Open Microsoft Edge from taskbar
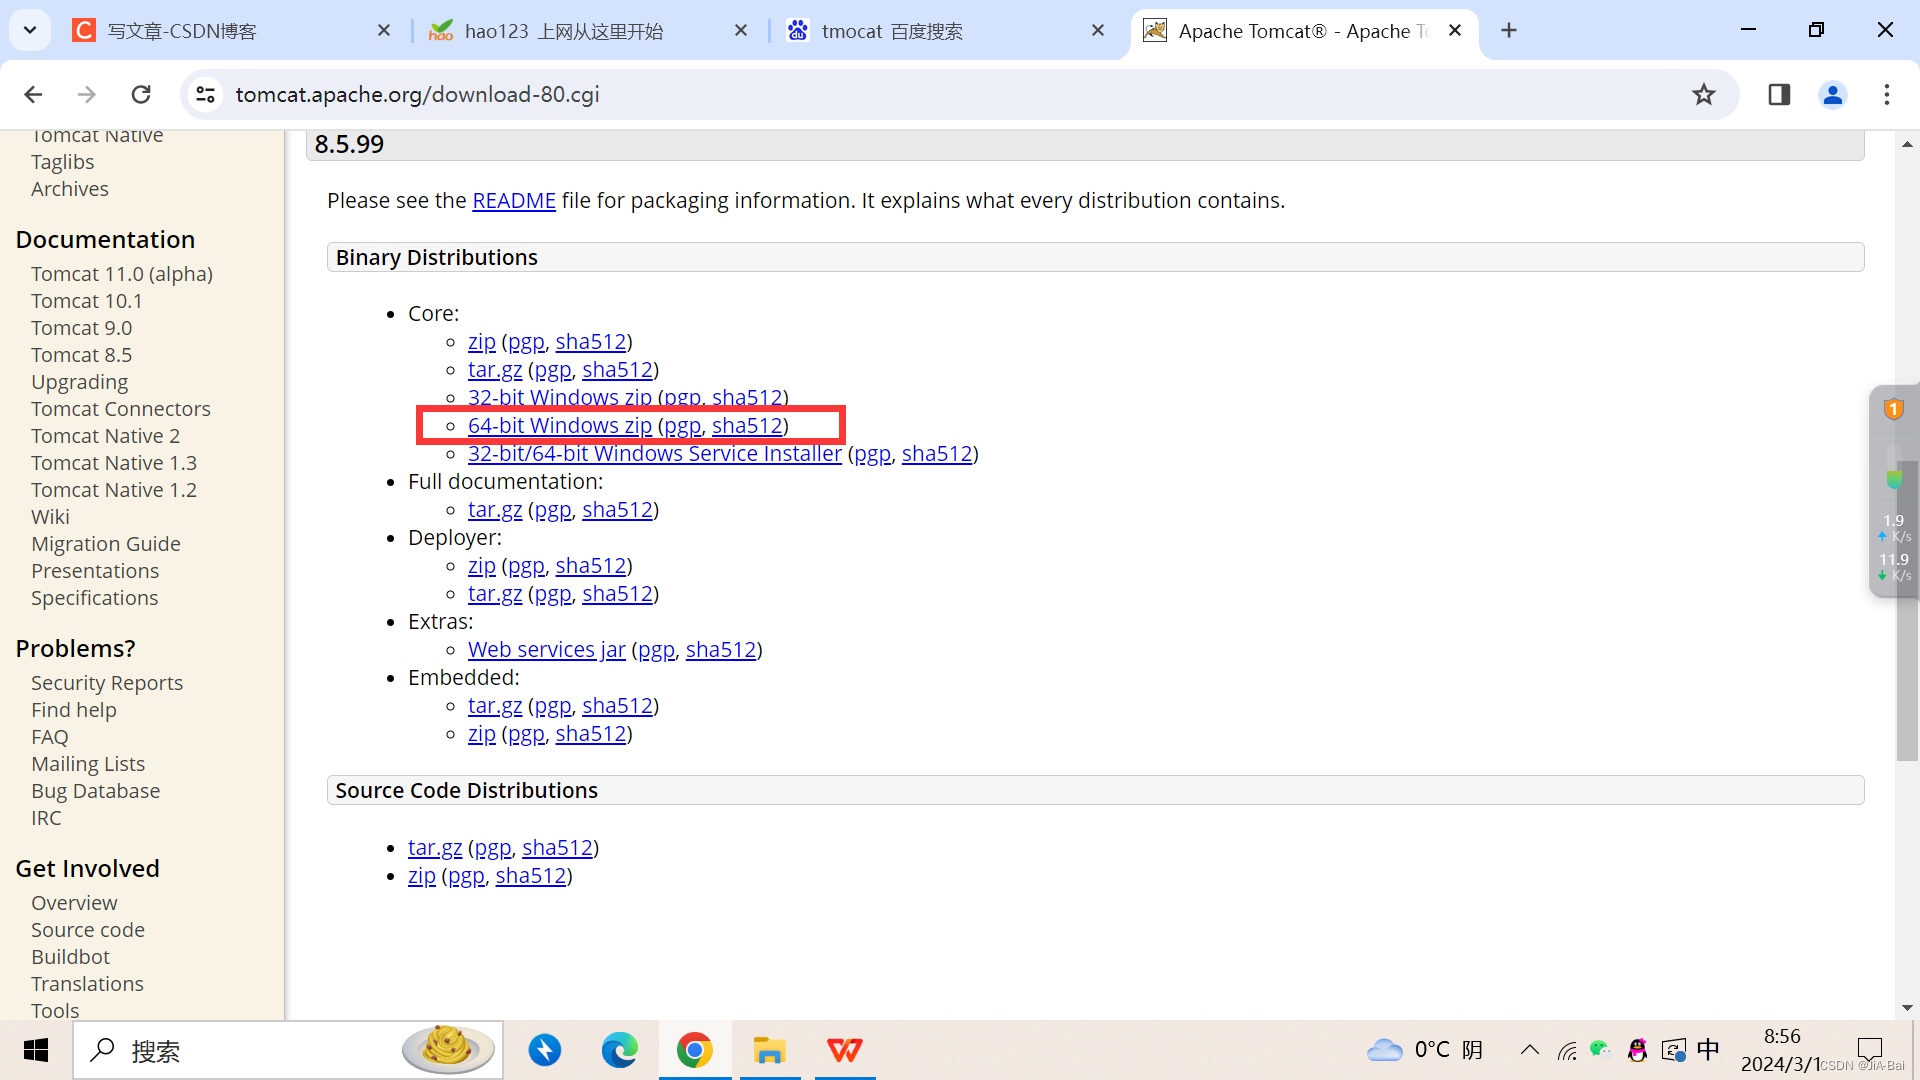Image resolution: width=1920 pixels, height=1080 pixels. [x=619, y=1050]
